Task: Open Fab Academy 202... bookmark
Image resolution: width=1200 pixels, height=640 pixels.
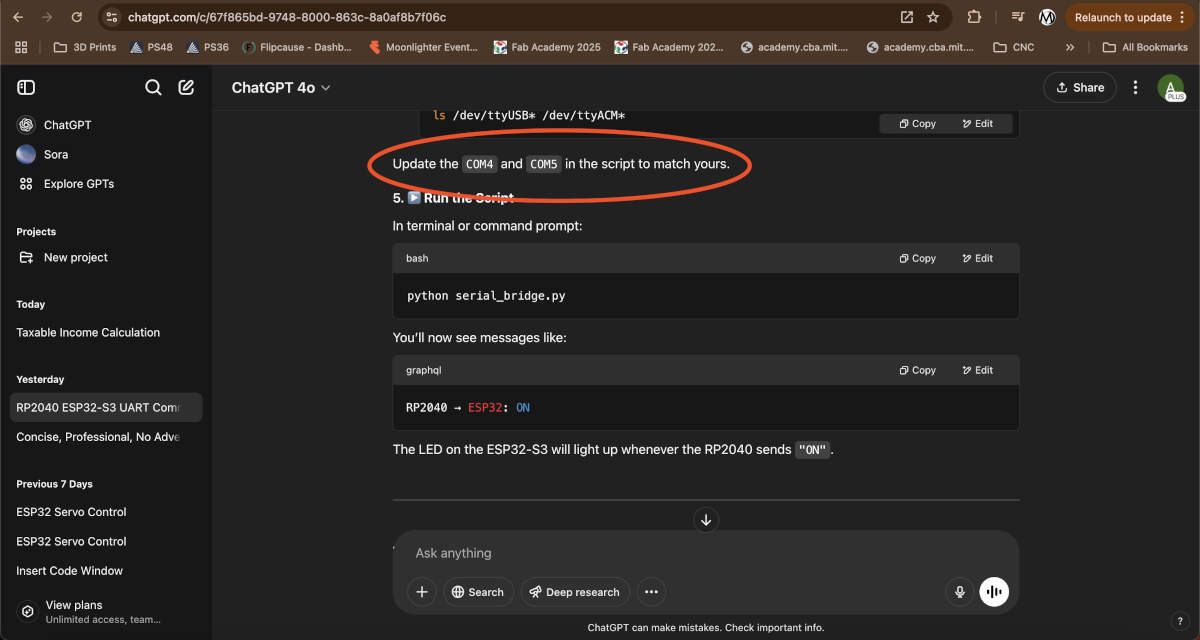Action: click(669, 47)
